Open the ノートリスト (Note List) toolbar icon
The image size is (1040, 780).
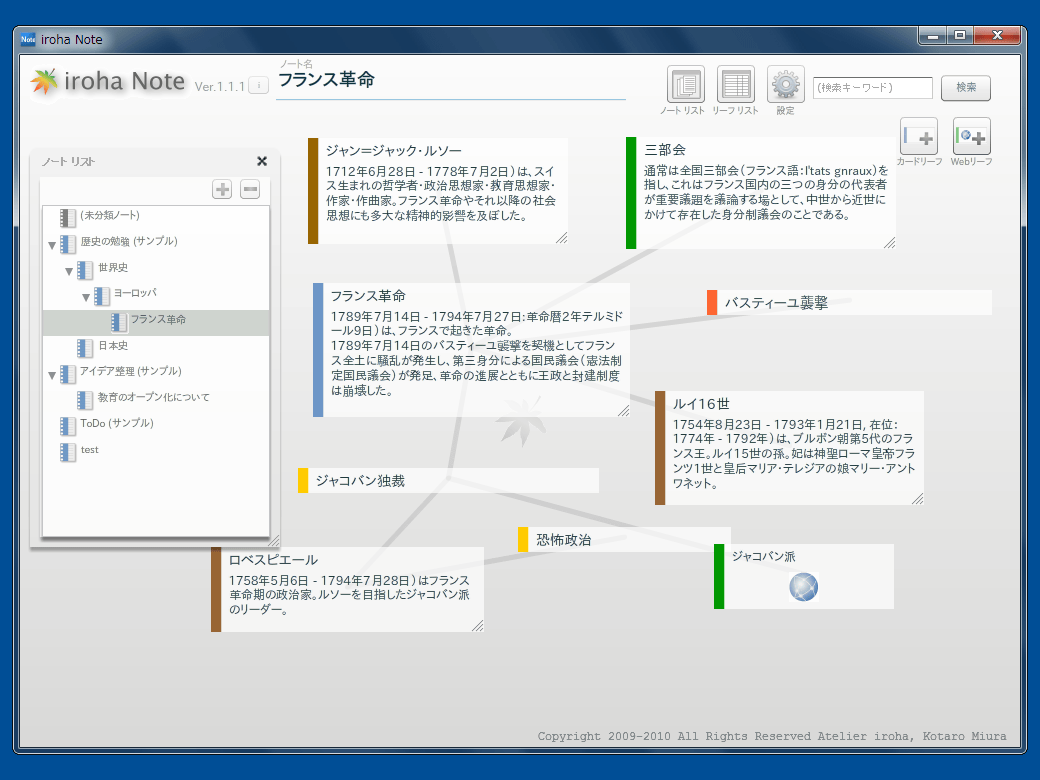(685, 85)
